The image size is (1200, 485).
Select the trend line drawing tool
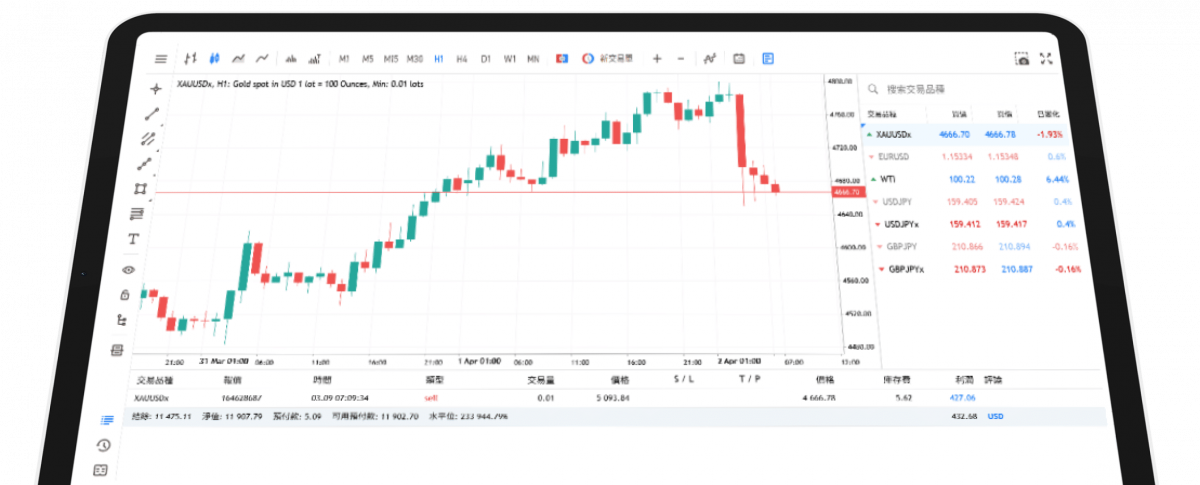pos(151,114)
